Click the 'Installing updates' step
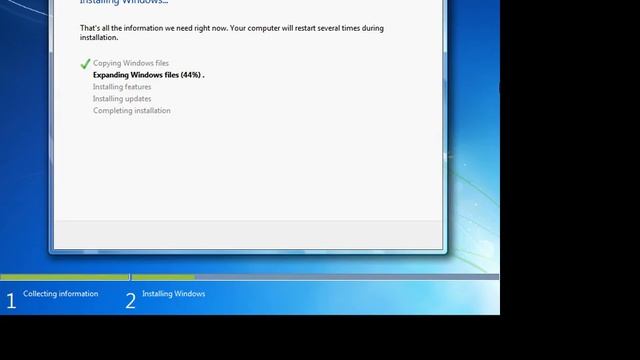Viewport: 640px width, 360px height. click(x=122, y=99)
